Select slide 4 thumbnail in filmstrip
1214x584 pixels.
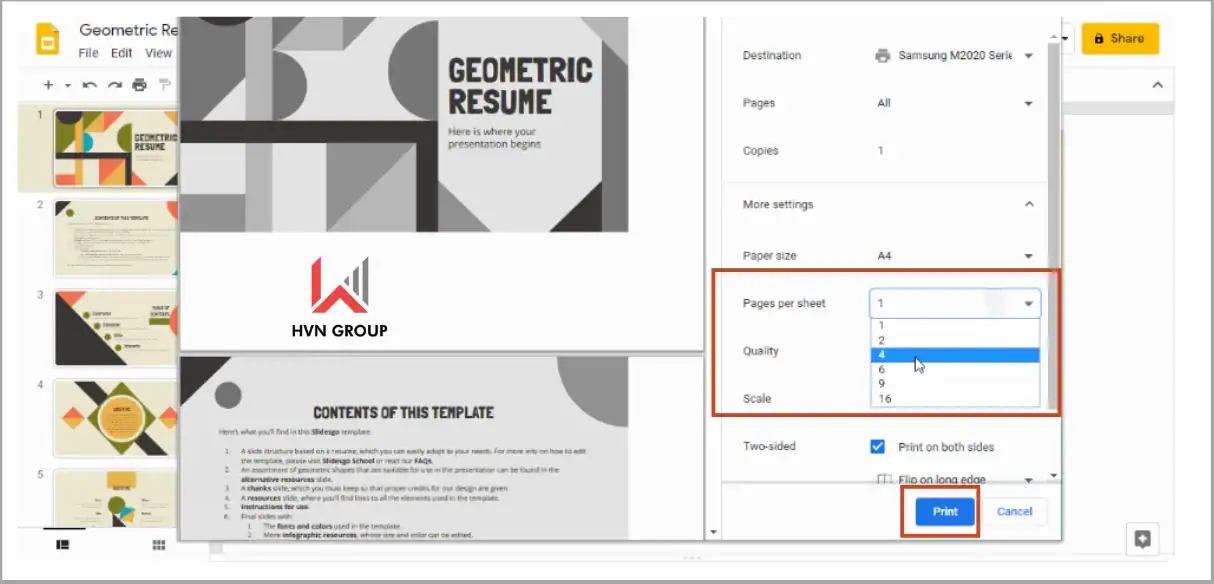(116, 418)
